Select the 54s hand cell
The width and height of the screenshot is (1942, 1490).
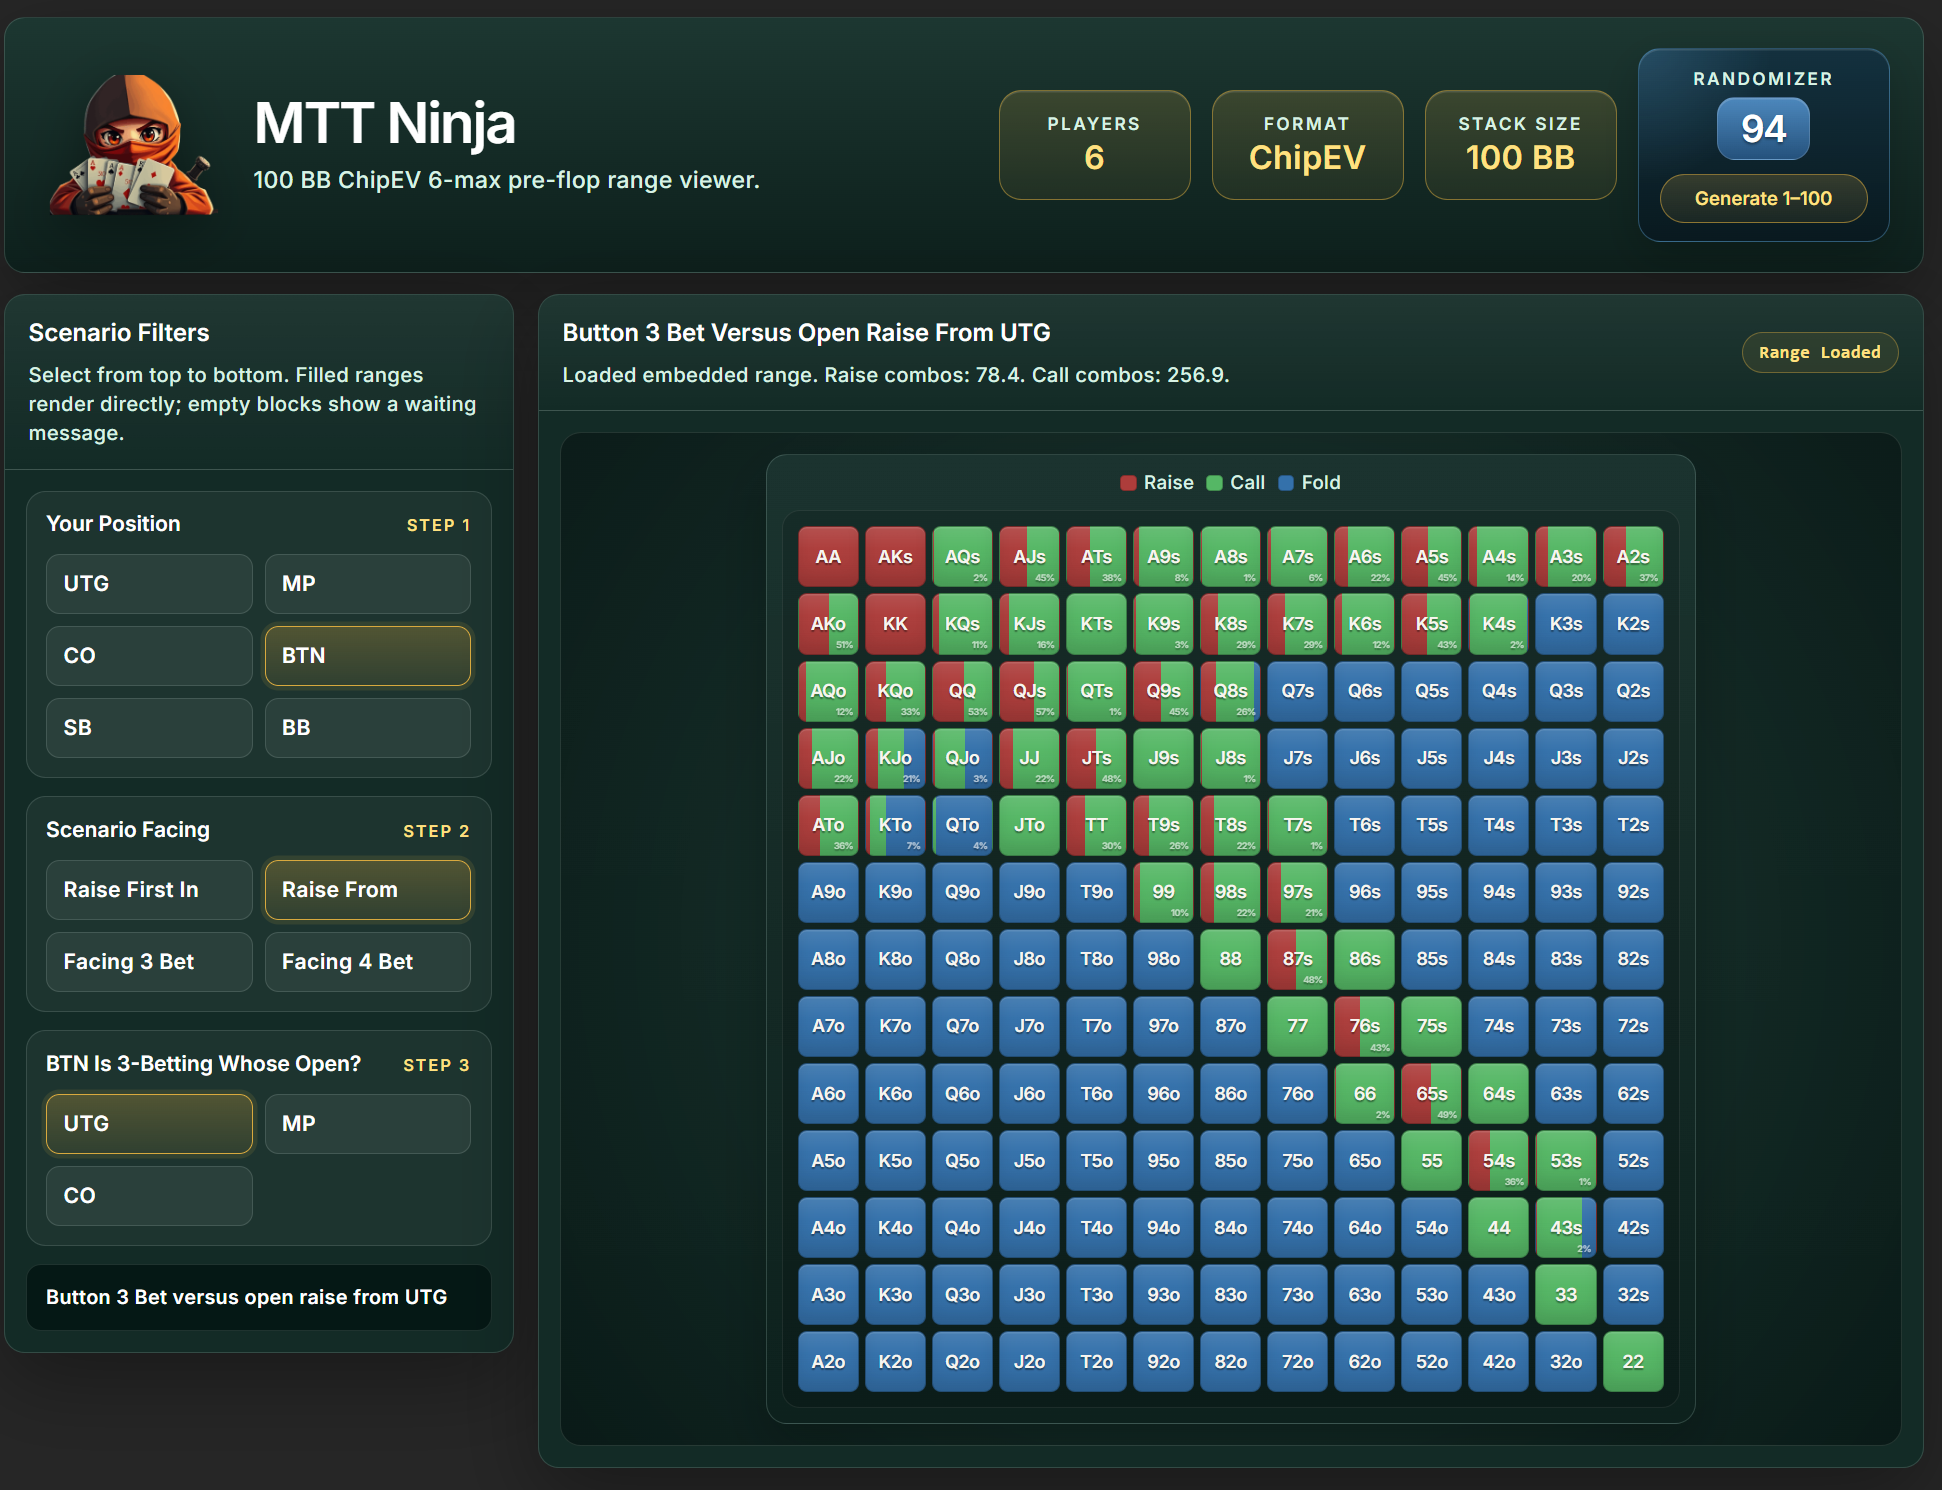(1498, 1161)
